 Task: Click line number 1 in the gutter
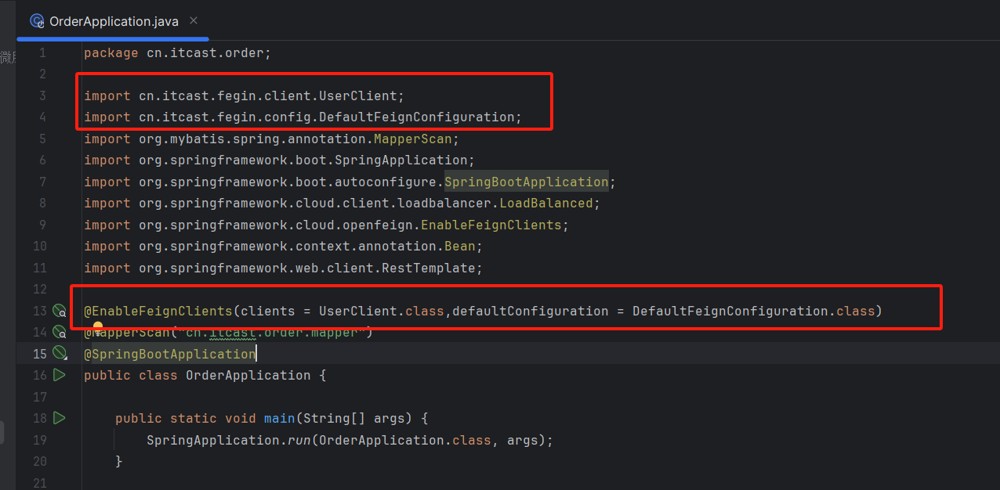(x=43, y=53)
